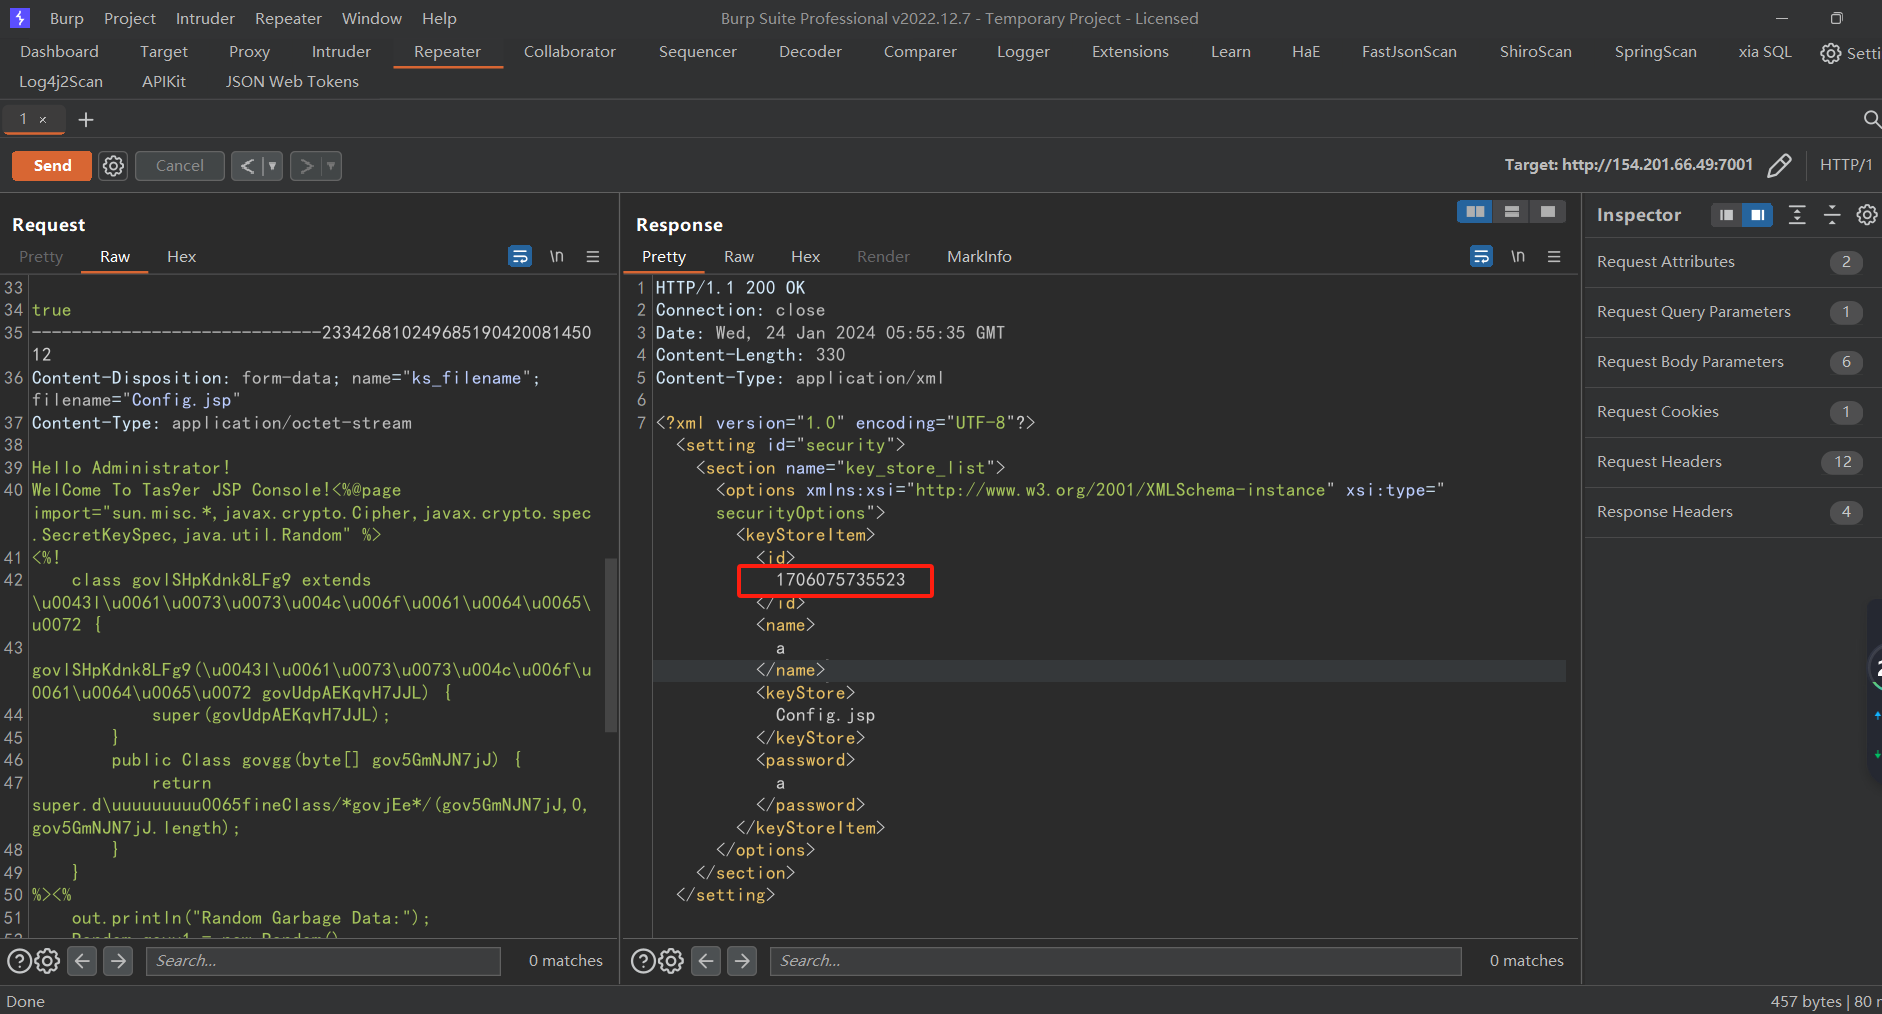This screenshot has height=1014, width=1882.
Task: Toggle non-printable characters in Response pane
Action: coord(1518,257)
